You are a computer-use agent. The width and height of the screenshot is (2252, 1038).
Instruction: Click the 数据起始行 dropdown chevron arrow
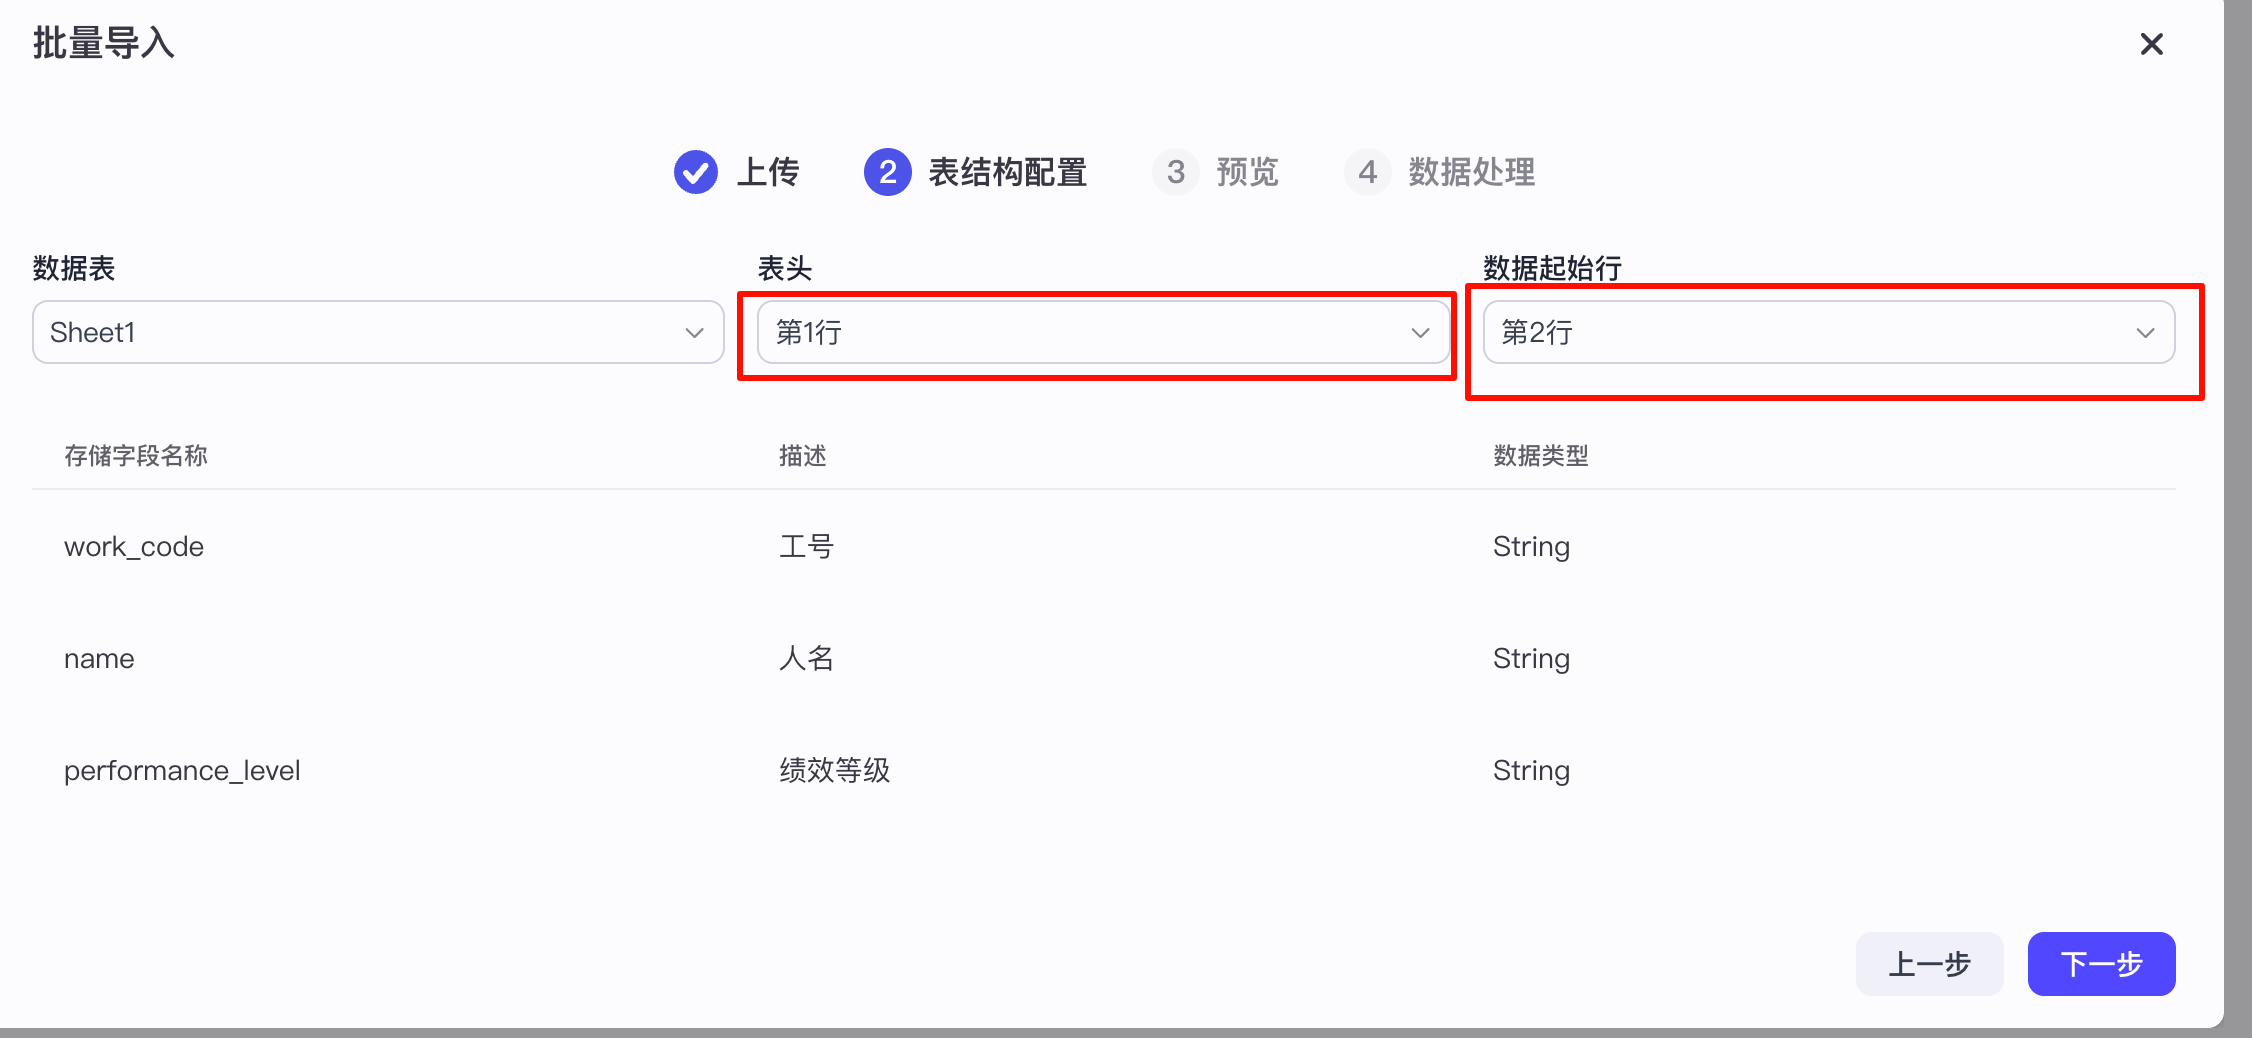[x=2145, y=332]
